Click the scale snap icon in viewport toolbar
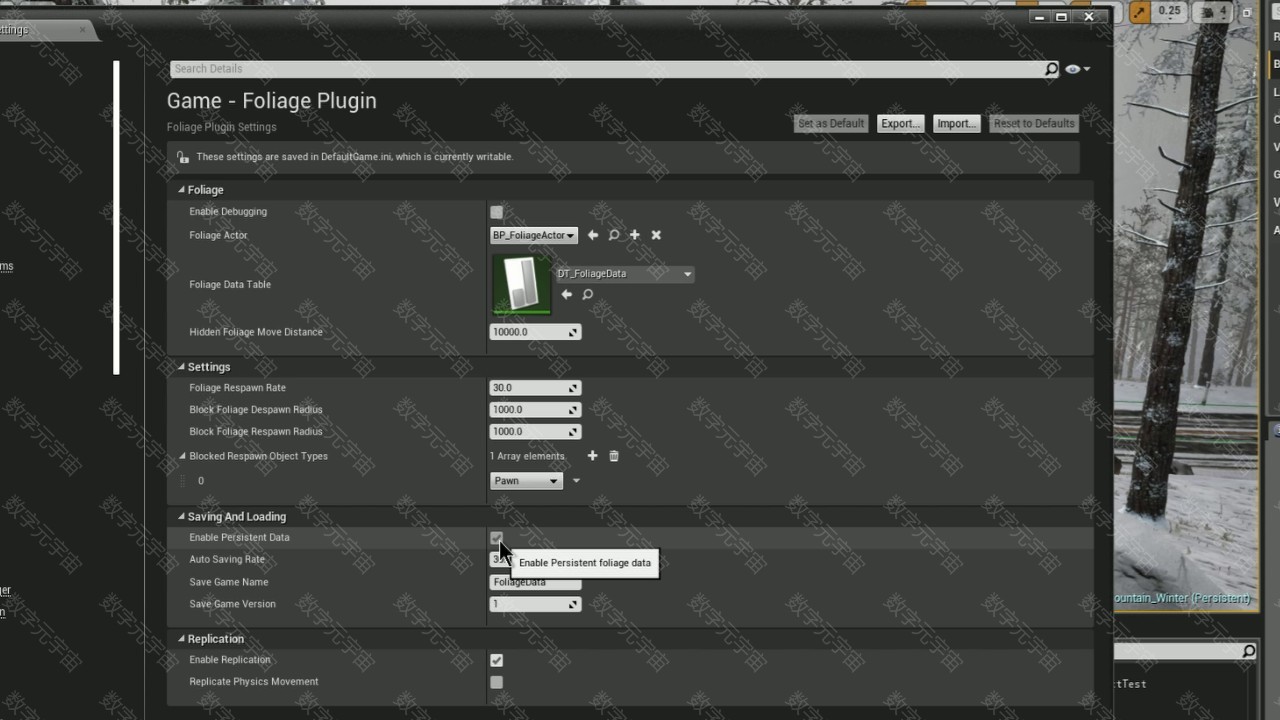1280x720 pixels. coord(1141,12)
